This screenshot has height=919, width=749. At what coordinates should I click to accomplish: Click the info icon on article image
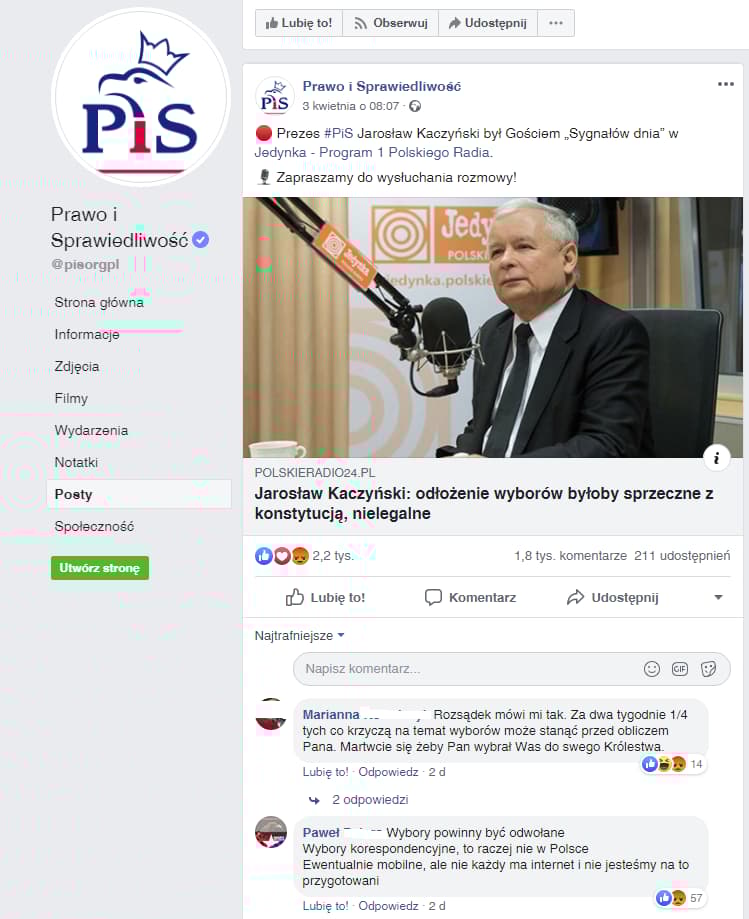point(716,458)
